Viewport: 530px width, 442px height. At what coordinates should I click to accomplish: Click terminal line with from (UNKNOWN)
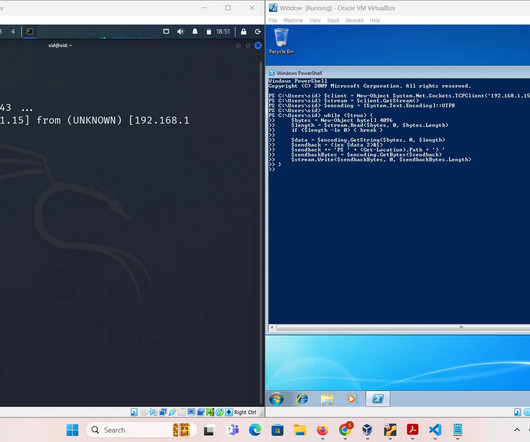pyautogui.click(x=95, y=120)
